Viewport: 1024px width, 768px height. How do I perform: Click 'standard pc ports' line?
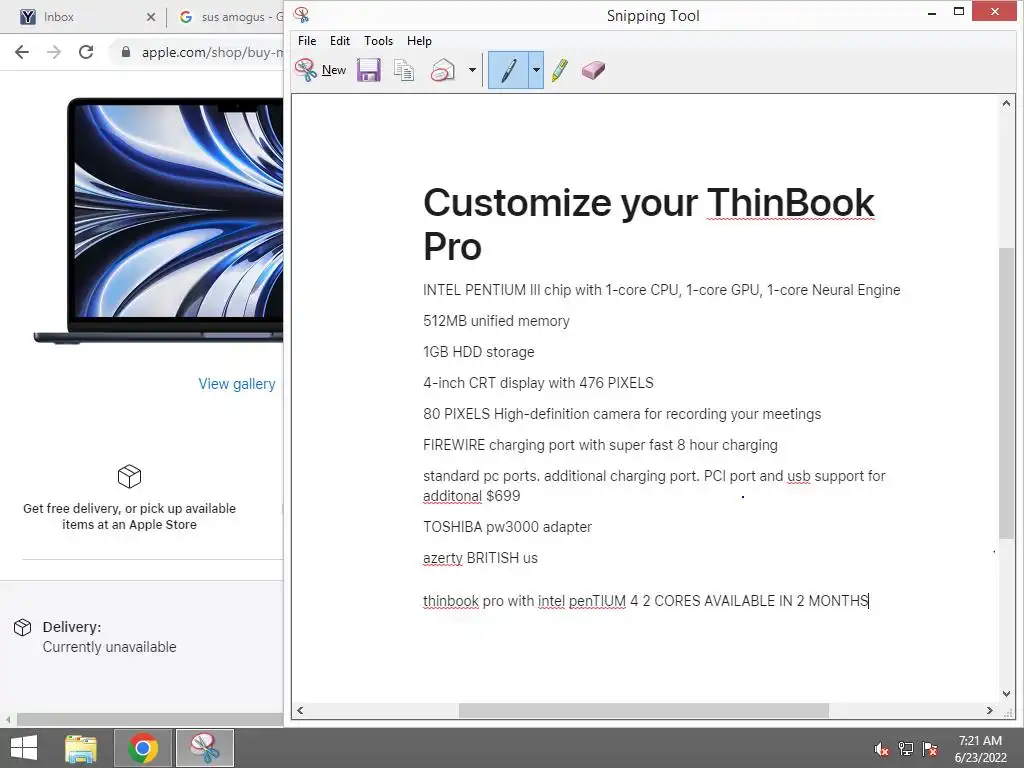[x=654, y=486]
